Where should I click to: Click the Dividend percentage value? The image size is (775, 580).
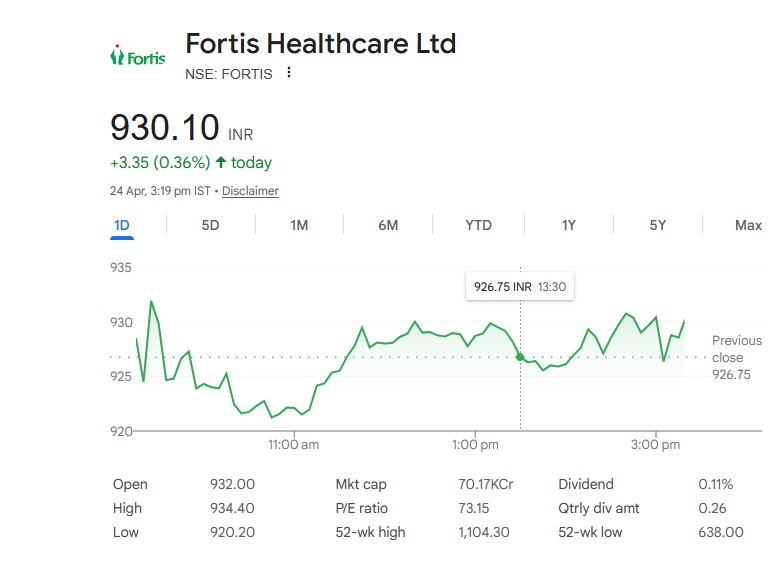pos(715,484)
